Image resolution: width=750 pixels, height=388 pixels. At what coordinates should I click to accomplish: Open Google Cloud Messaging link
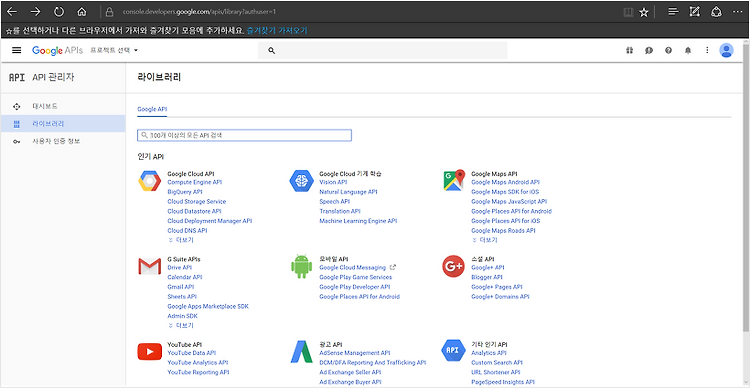[353, 267]
